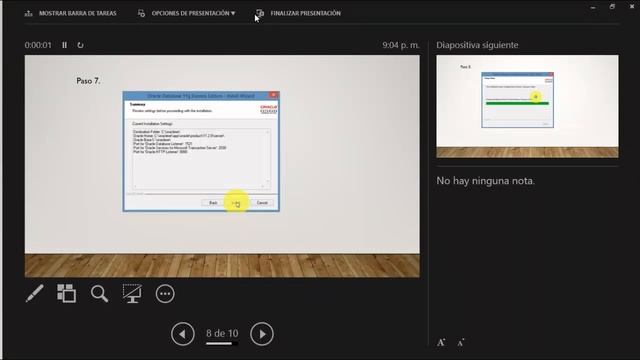Toggle black screen presentation icon

pyautogui.click(x=132, y=293)
